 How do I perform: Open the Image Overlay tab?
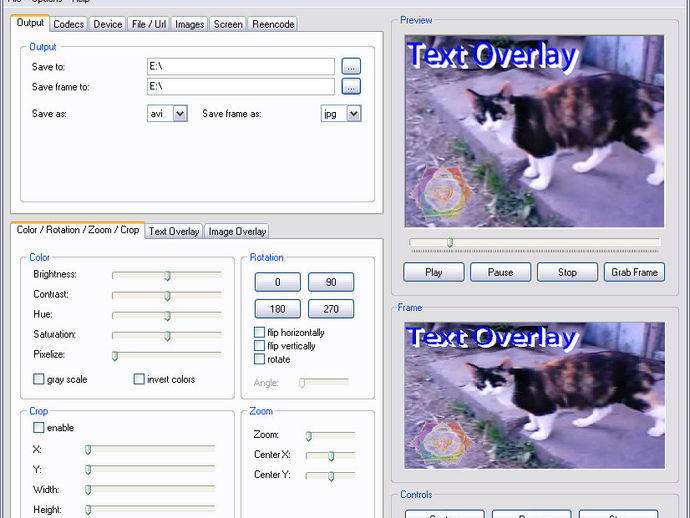[237, 231]
